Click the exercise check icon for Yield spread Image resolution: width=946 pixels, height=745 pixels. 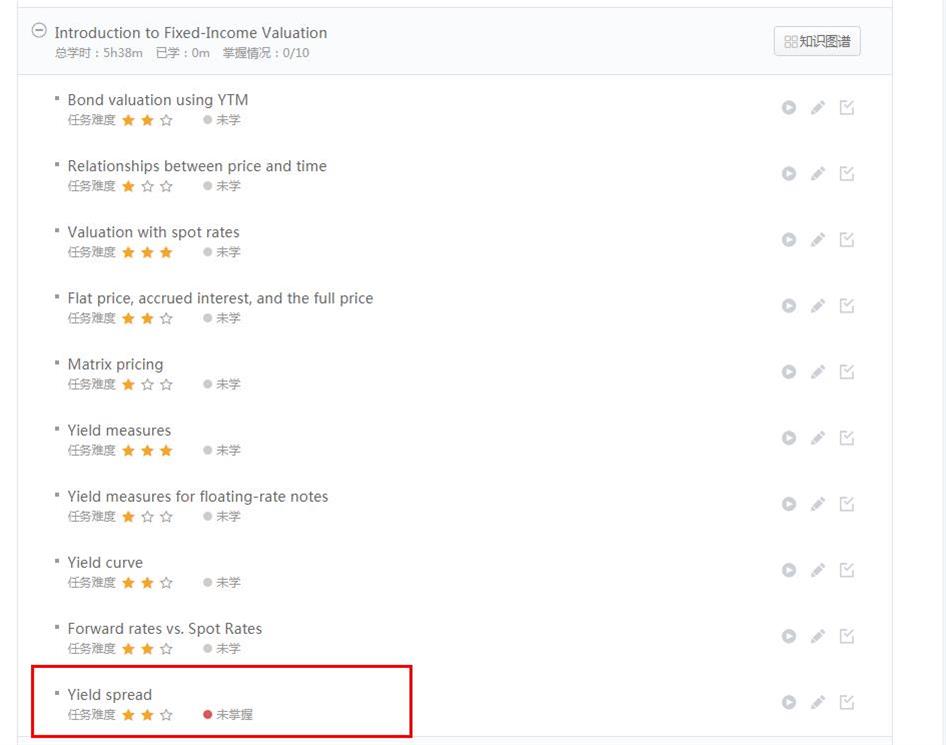pos(847,702)
